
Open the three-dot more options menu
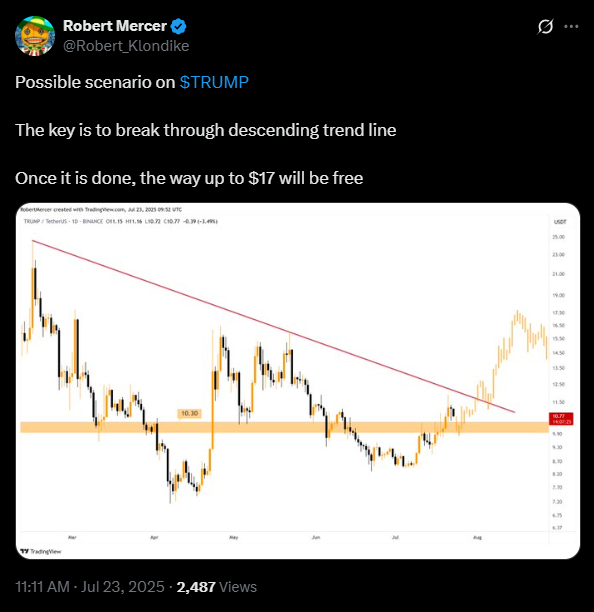(x=571, y=27)
